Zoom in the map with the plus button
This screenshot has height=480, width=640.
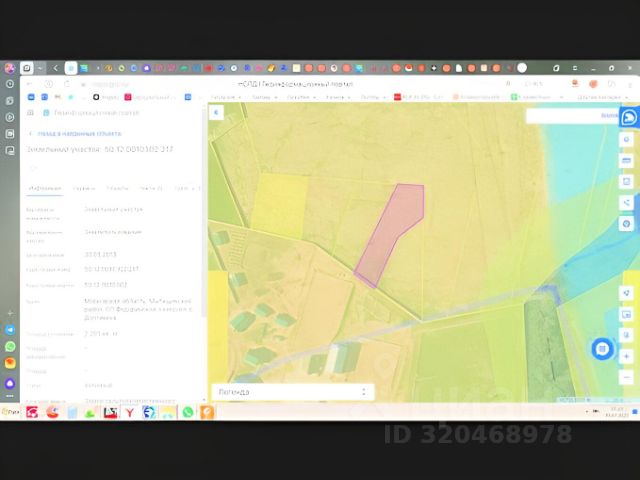627,356
